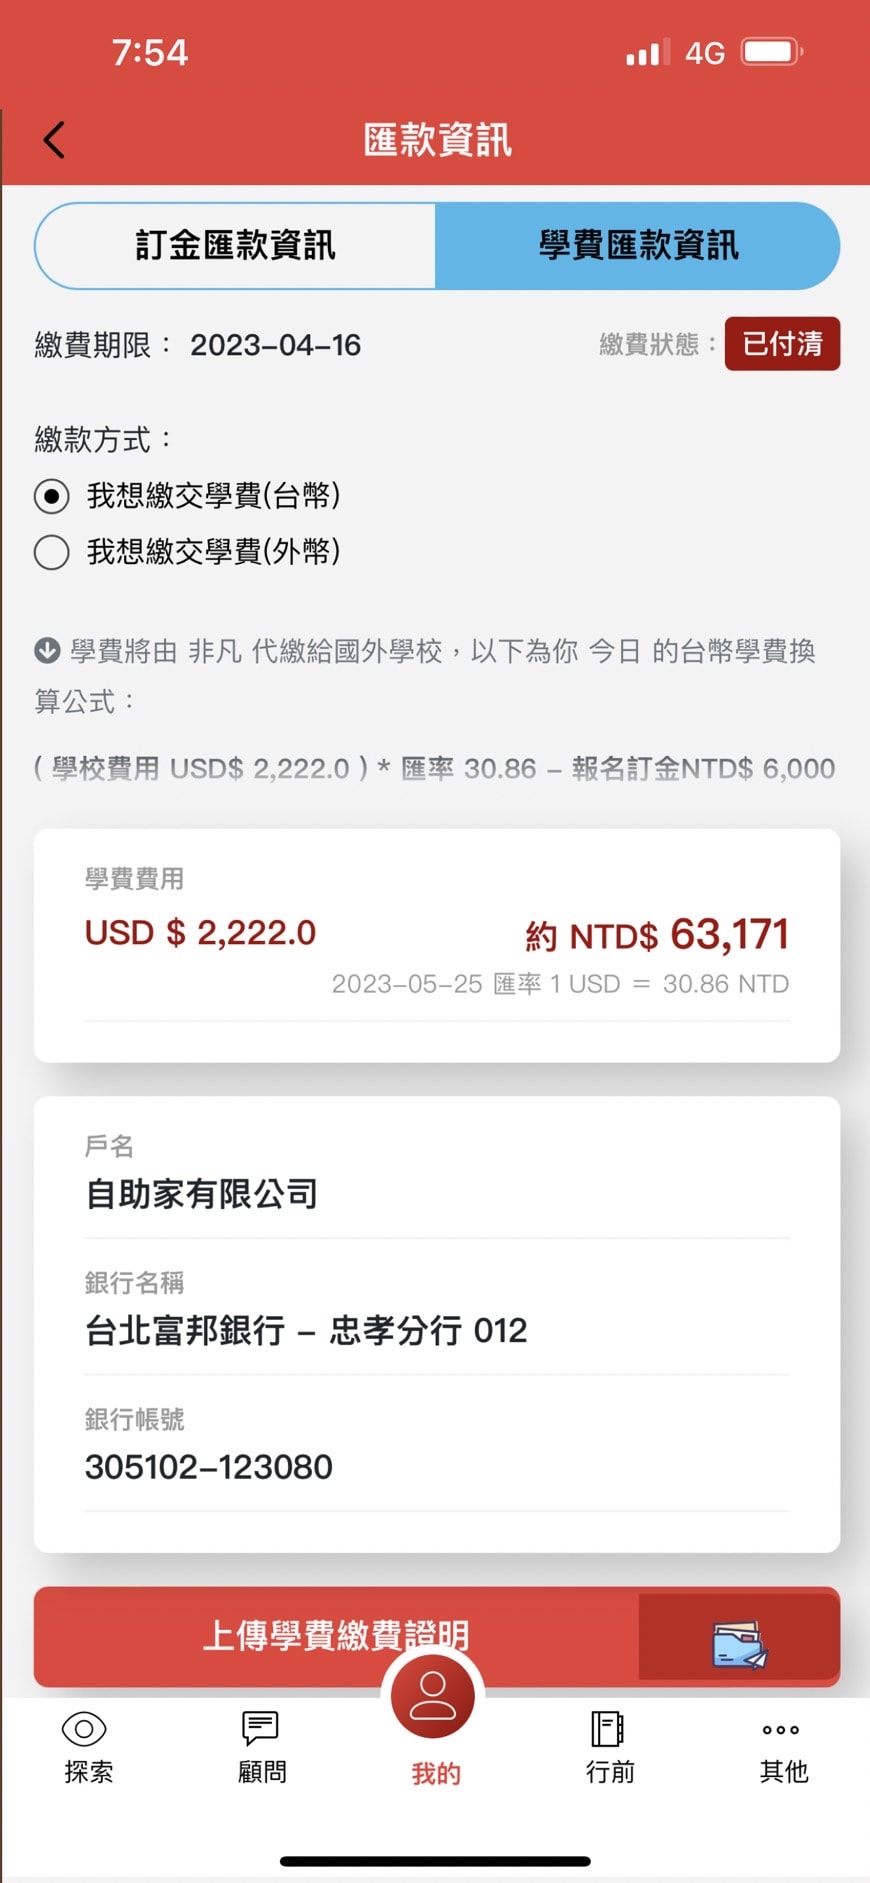Screen dimensions: 870x1883
Task: Collapse the tuition formula arrow icon
Action: pos(47,651)
